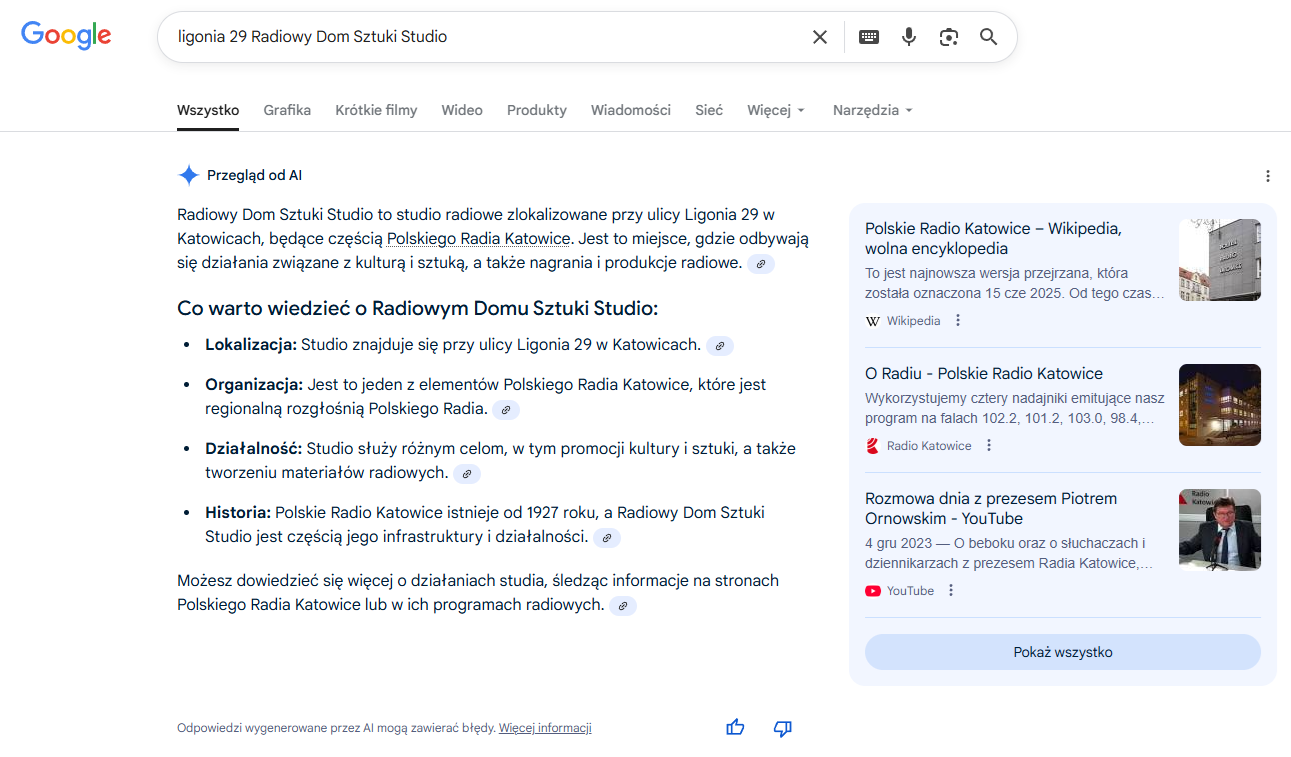The width and height of the screenshot is (1291, 757).
Task: Switch to the Grafika tab
Action: pos(287,110)
